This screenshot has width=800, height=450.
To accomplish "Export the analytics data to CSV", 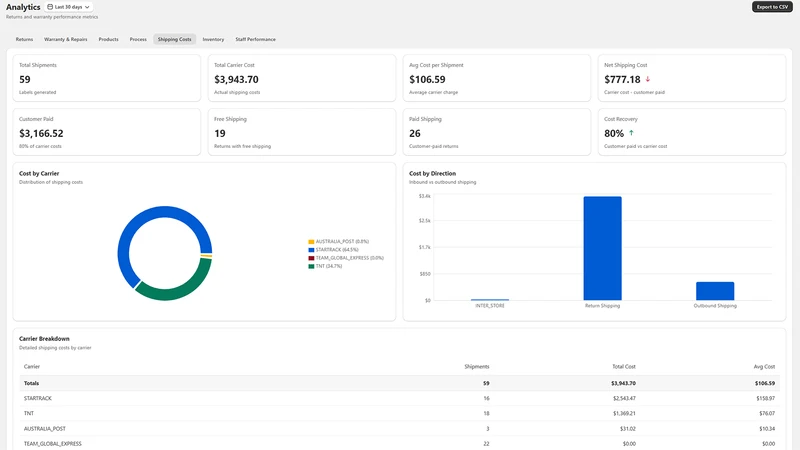I will point(772,7).
